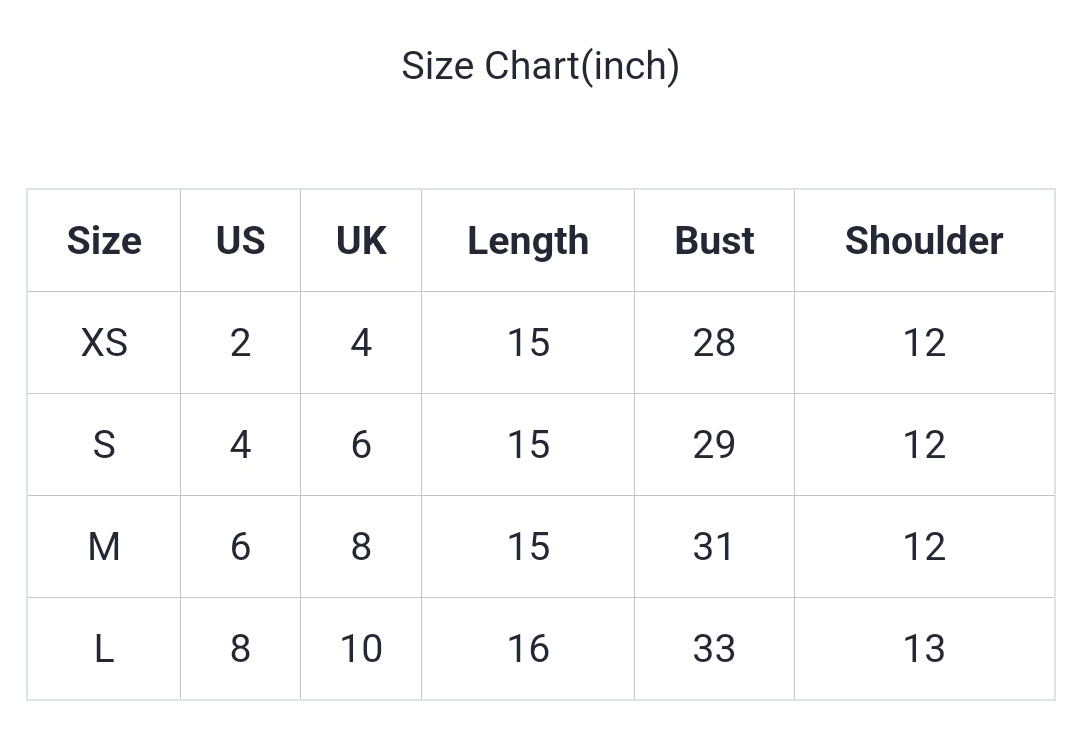Viewport: 1080px width, 746px height.
Task: Click the L shoulder value 13
Action: [x=924, y=648]
